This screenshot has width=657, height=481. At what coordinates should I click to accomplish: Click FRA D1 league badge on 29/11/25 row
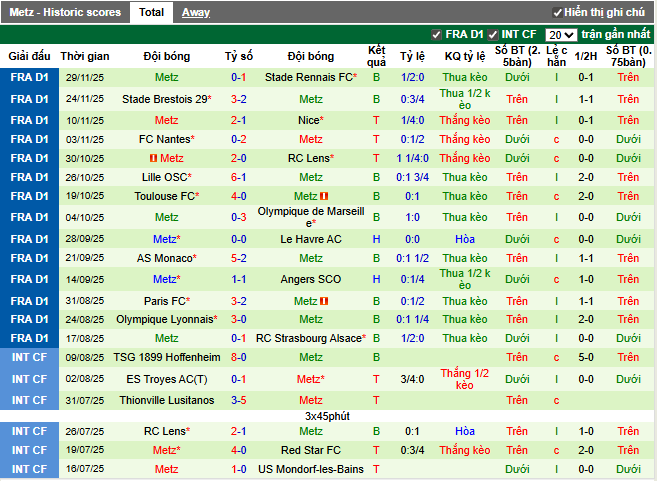tap(28, 77)
